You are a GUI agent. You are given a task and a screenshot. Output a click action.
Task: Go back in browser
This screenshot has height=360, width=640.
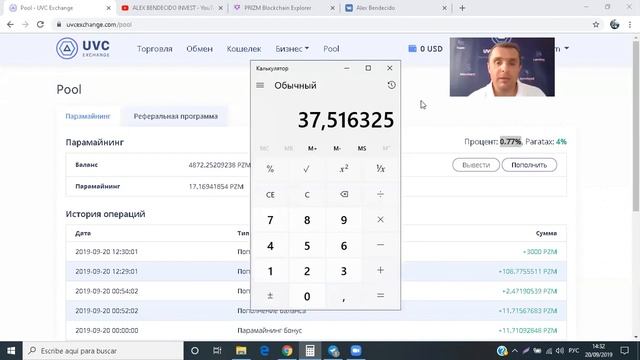point(10,24)
